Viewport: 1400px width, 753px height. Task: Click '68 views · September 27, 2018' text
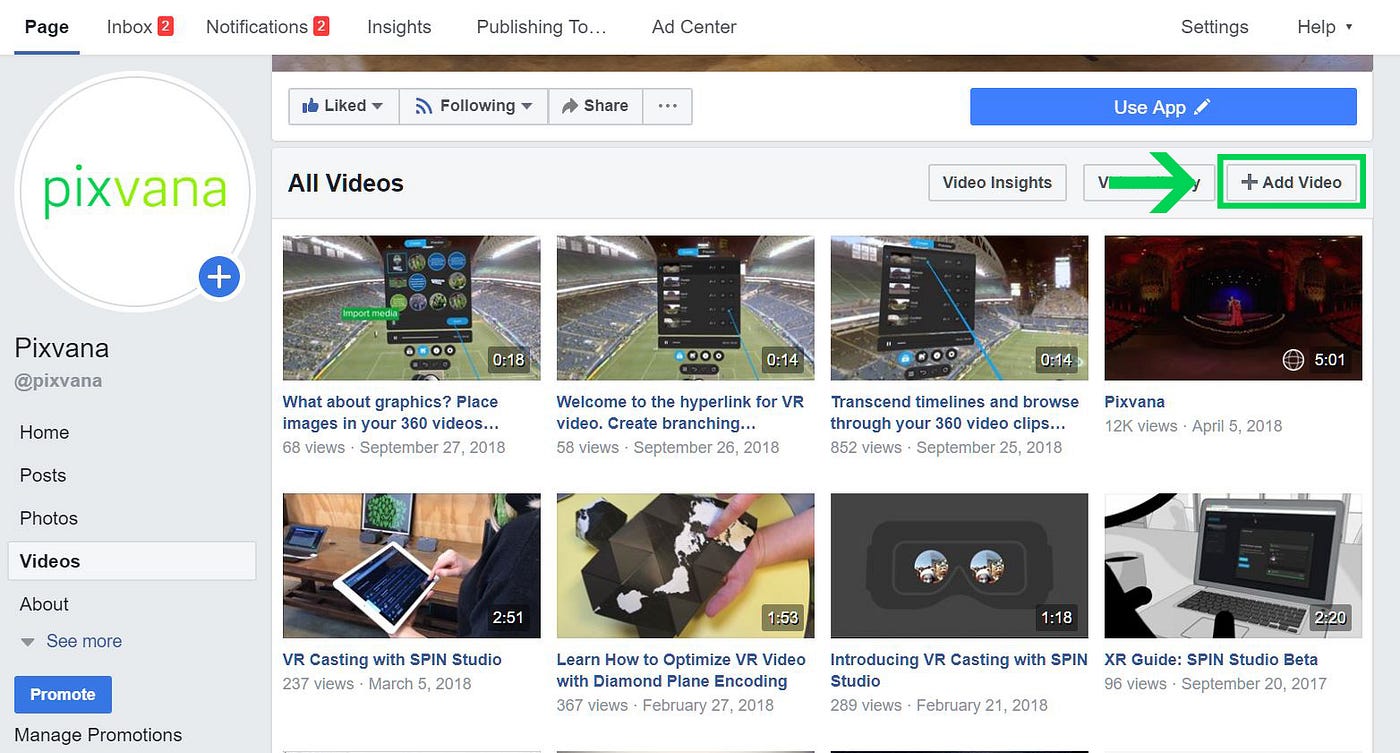pyautogui.click(x=394, y=447)
